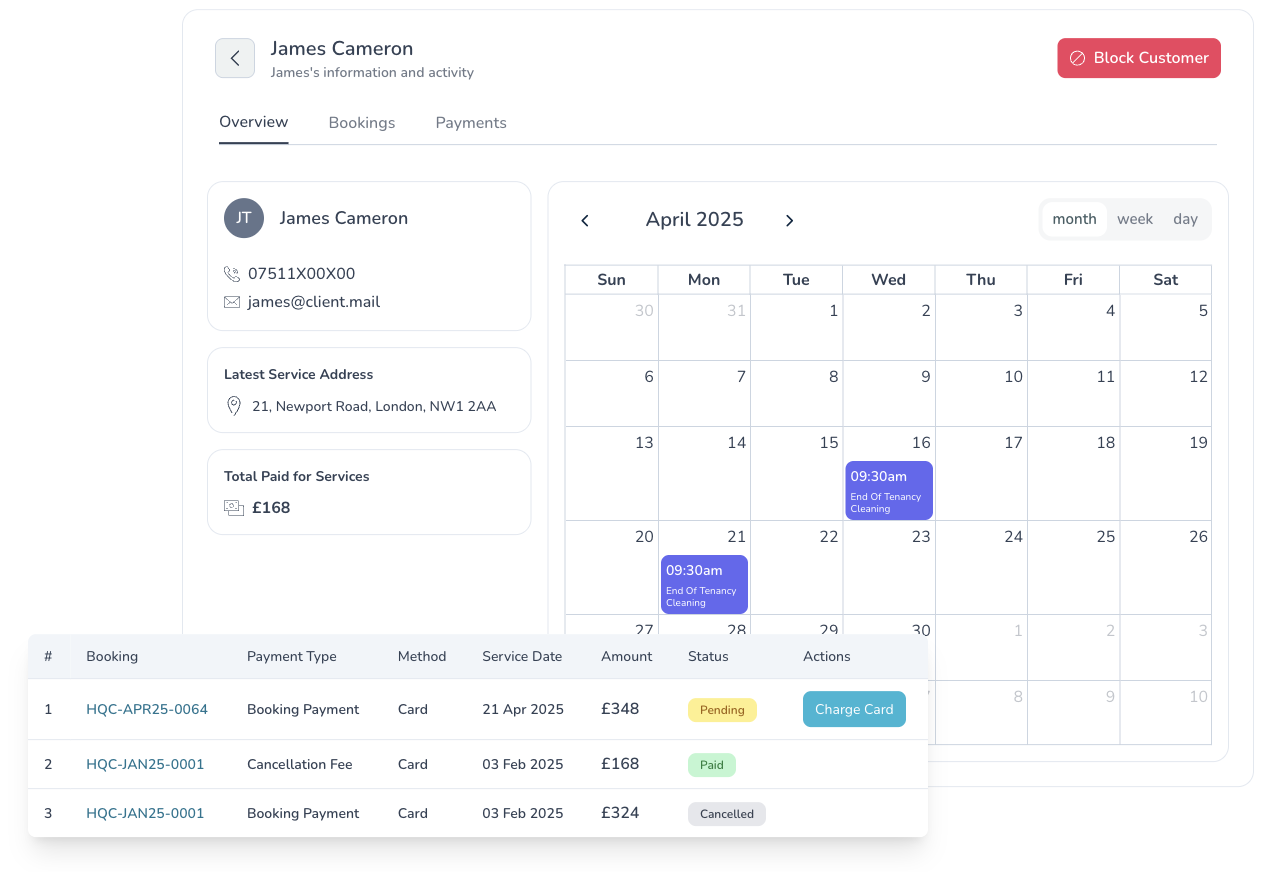Click the location pin icon by Newport Road

click(x=234, y=406)
